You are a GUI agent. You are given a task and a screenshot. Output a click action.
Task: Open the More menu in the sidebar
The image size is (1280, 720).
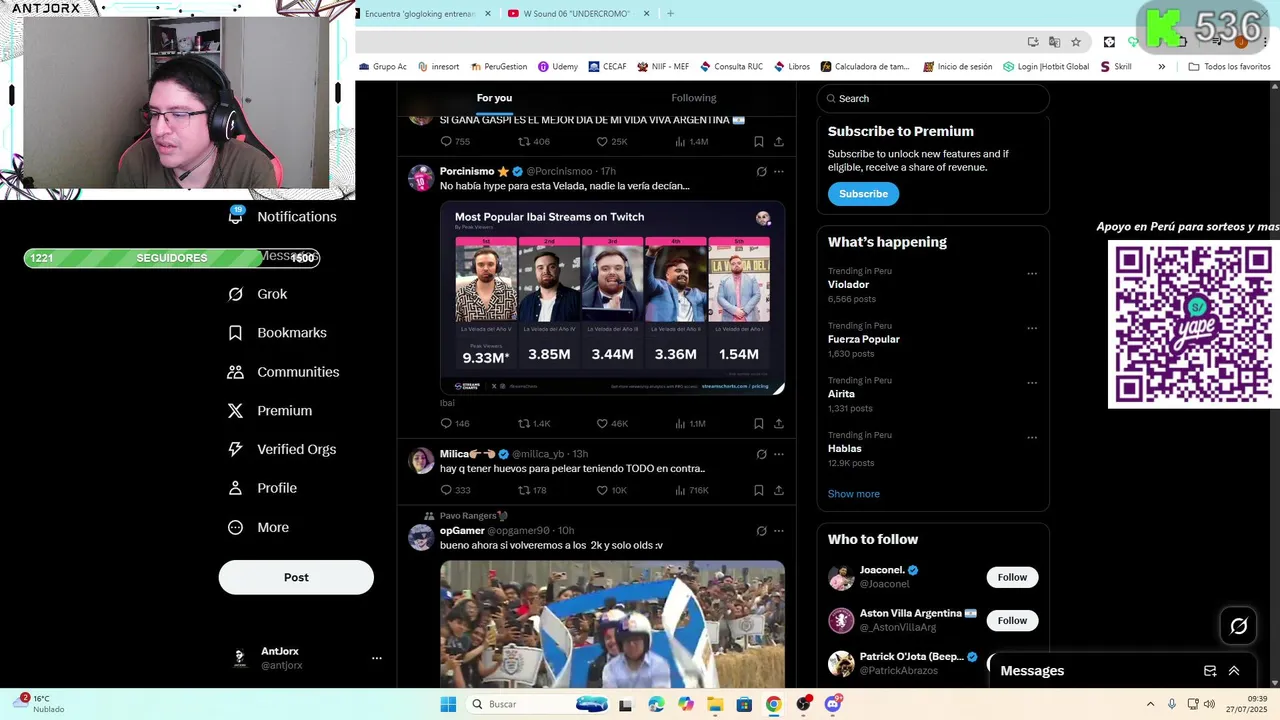click(x=258, y=527)
